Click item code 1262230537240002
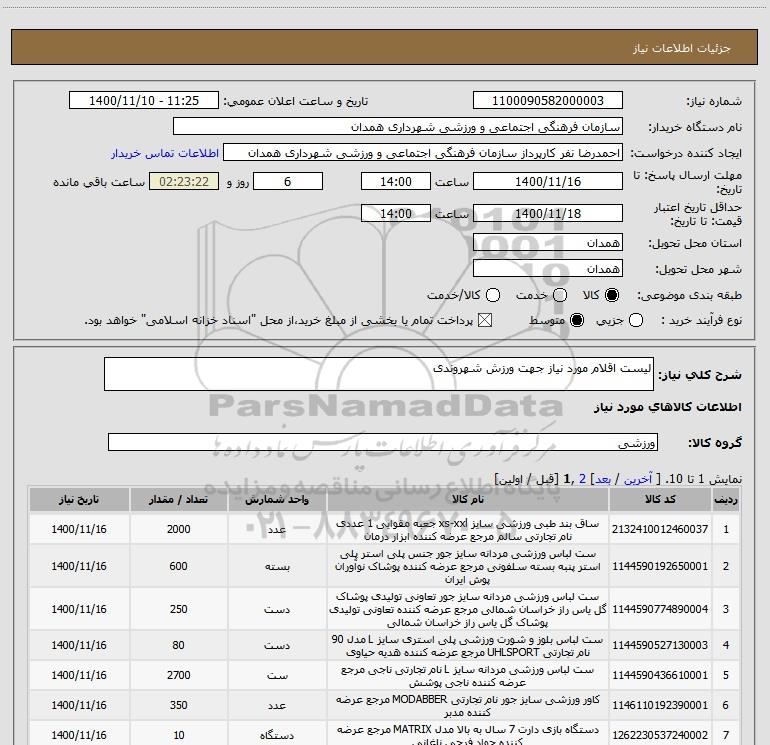The width and height of the screenshot is (770, 745). click(660, 735)
